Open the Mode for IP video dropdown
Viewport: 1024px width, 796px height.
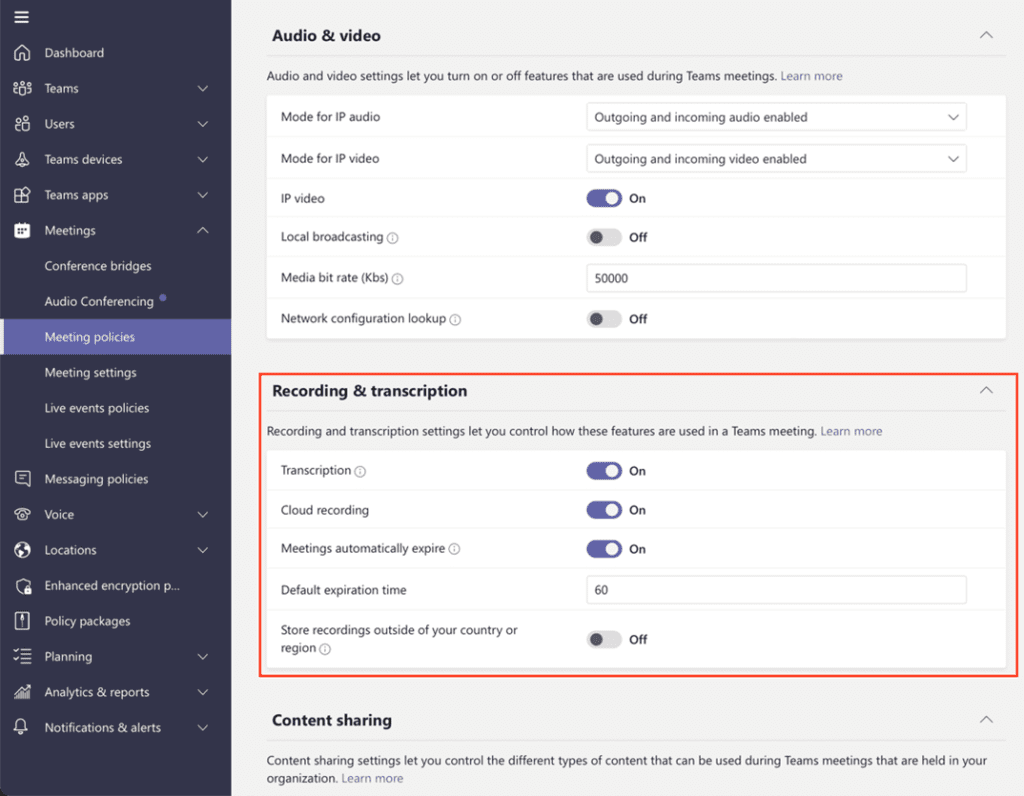point(776,159)
